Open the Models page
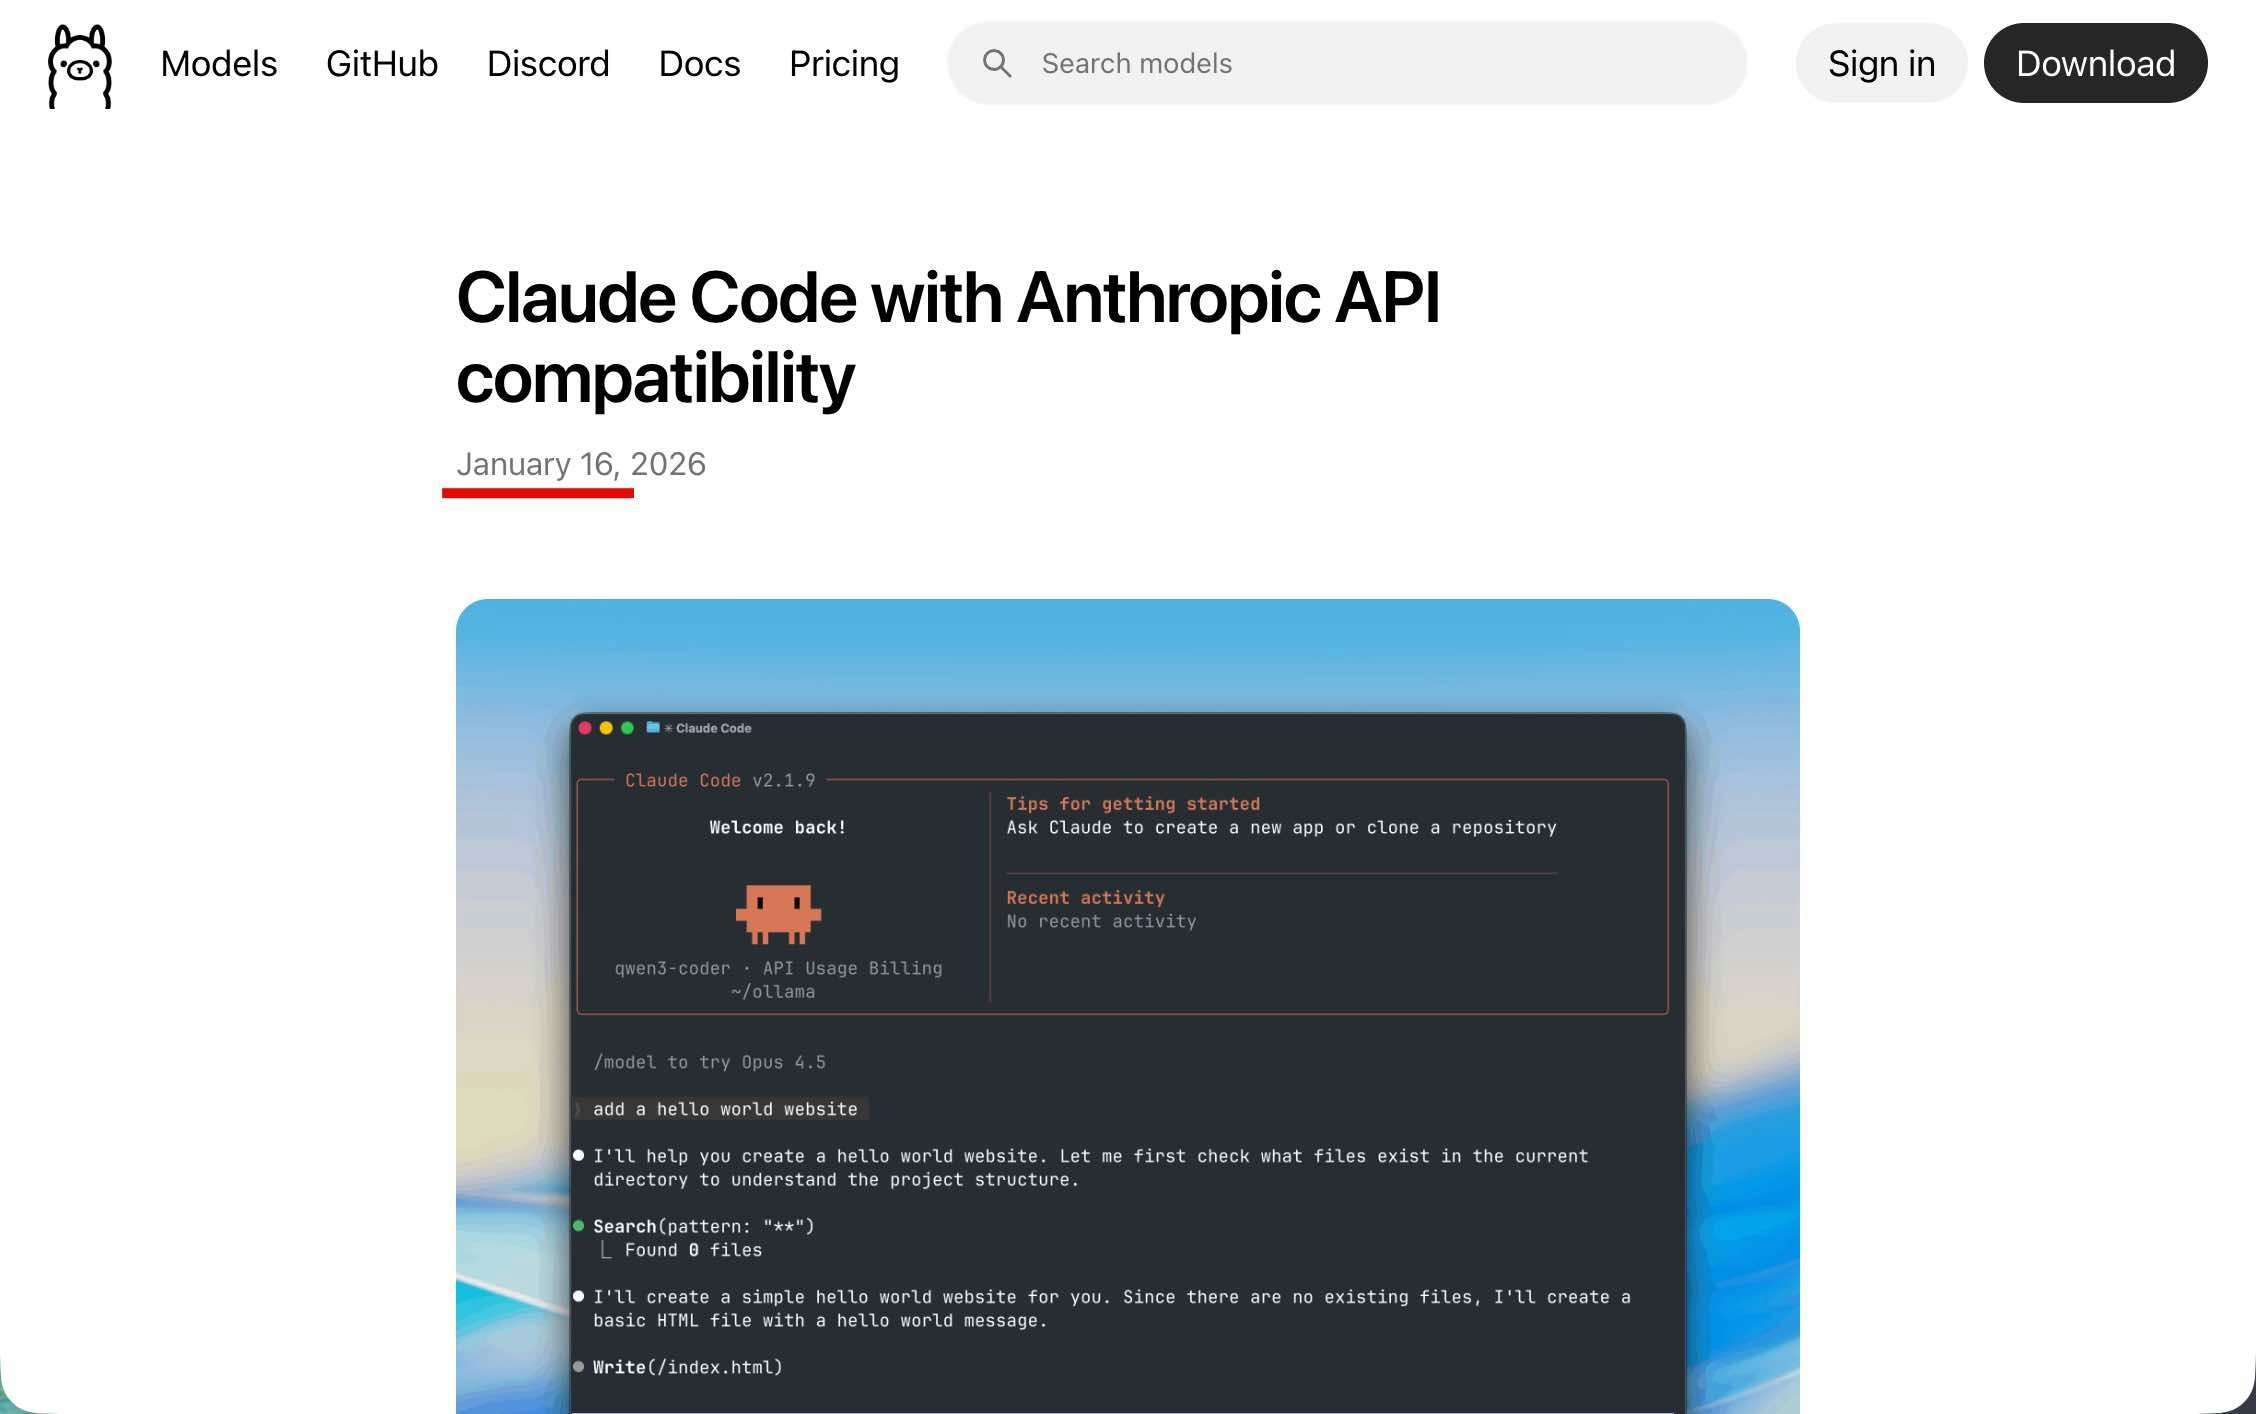This screenshot has width=2256, height=1414. pos(219,63)
